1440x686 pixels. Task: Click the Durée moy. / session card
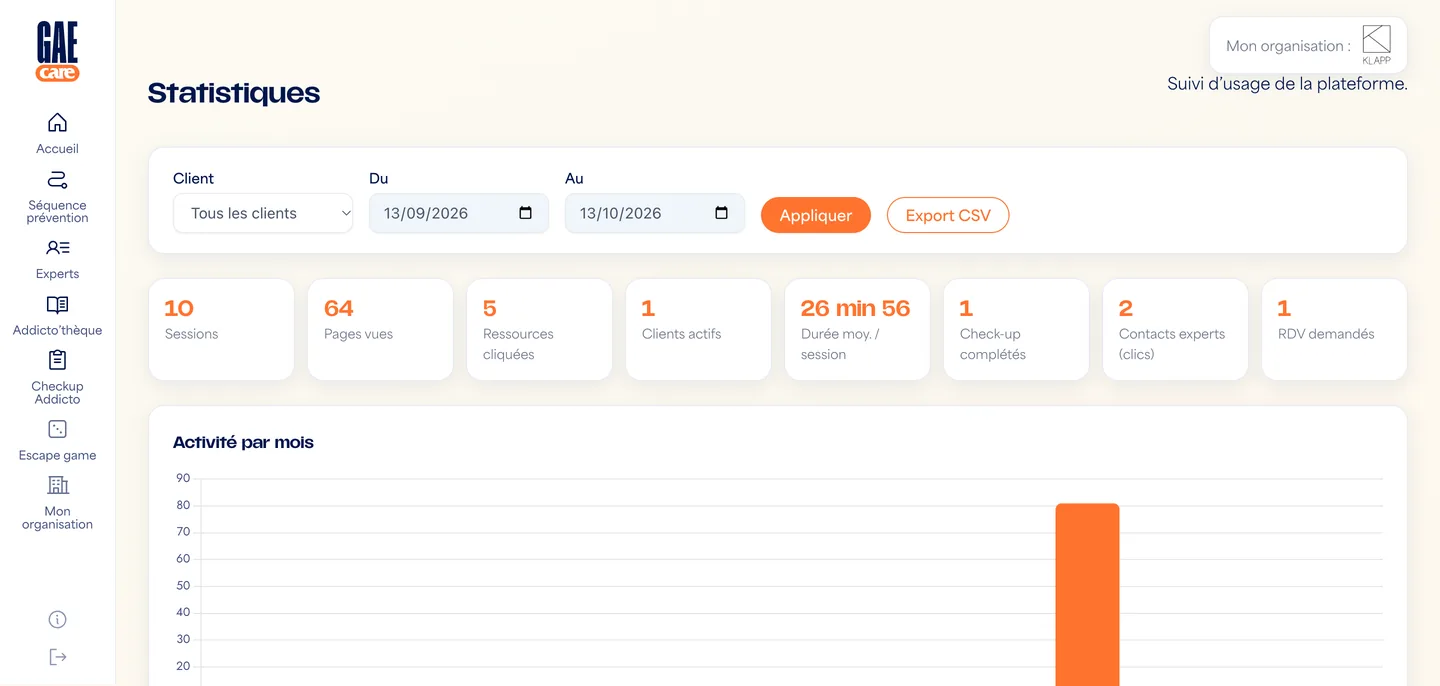tap(857, 329)
